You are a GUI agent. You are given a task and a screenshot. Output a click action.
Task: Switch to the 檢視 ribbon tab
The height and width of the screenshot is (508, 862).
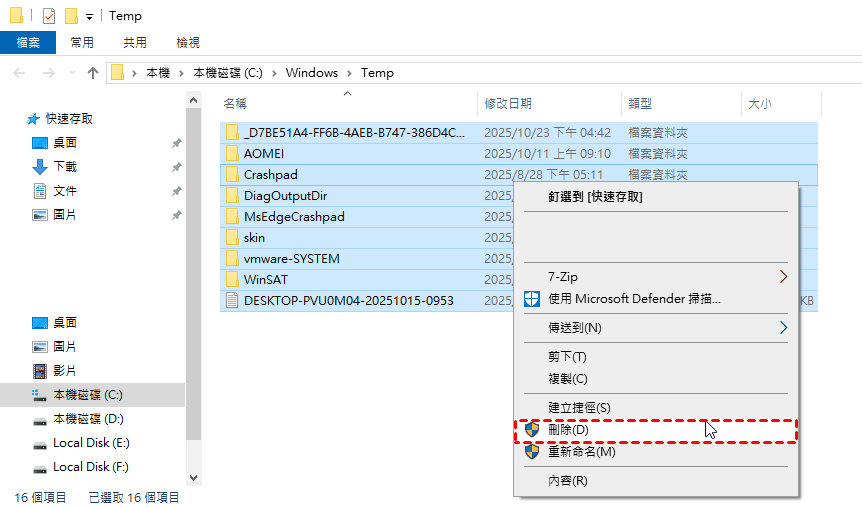(187, 42)
